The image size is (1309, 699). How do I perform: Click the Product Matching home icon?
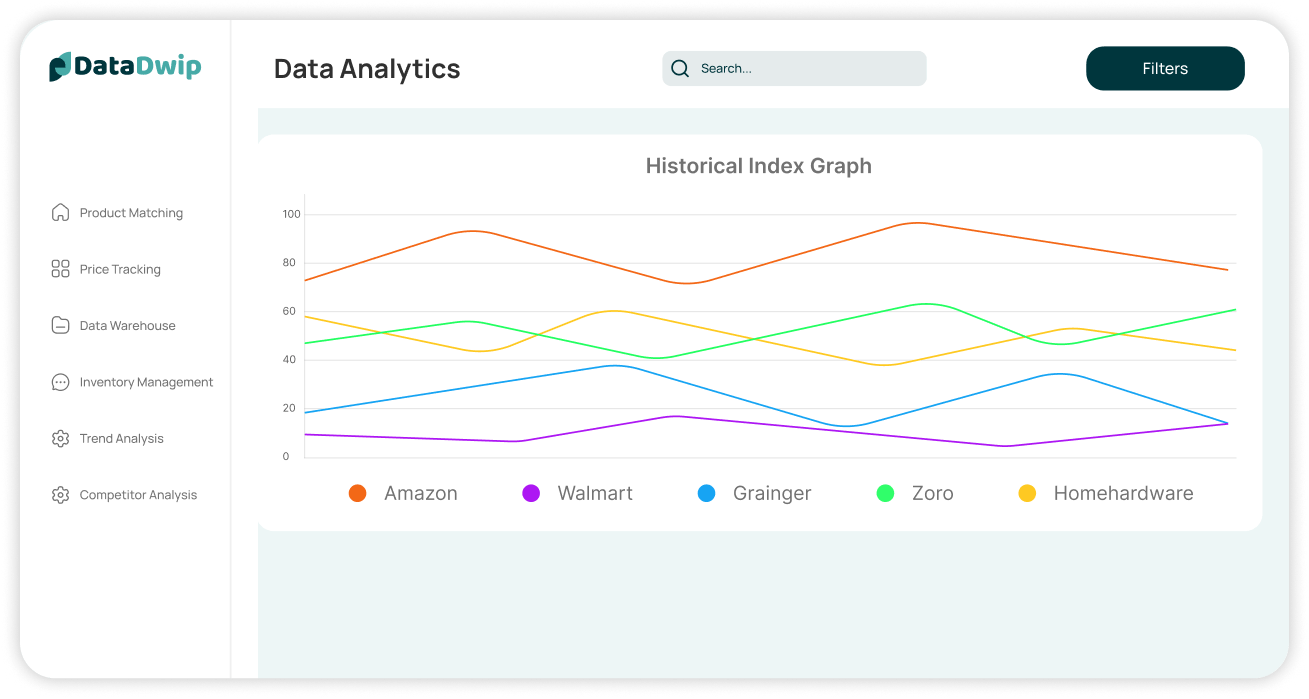60,213
